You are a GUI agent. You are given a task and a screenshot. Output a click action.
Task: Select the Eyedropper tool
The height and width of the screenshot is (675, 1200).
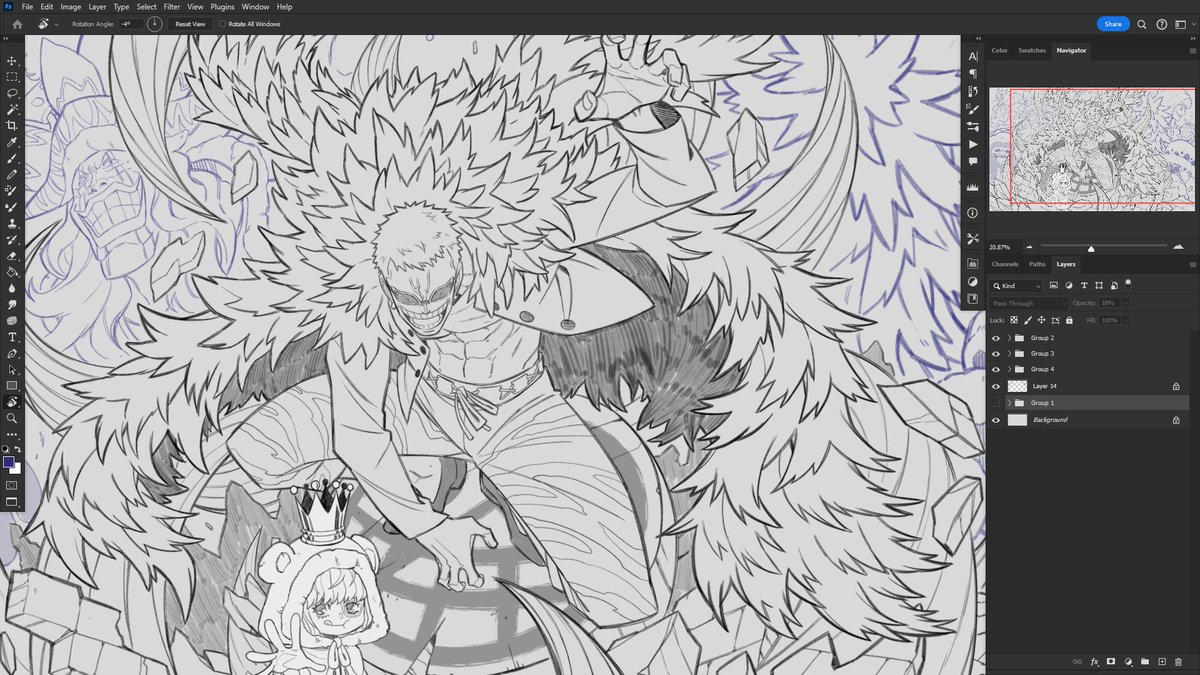click(x=12, y=142)
